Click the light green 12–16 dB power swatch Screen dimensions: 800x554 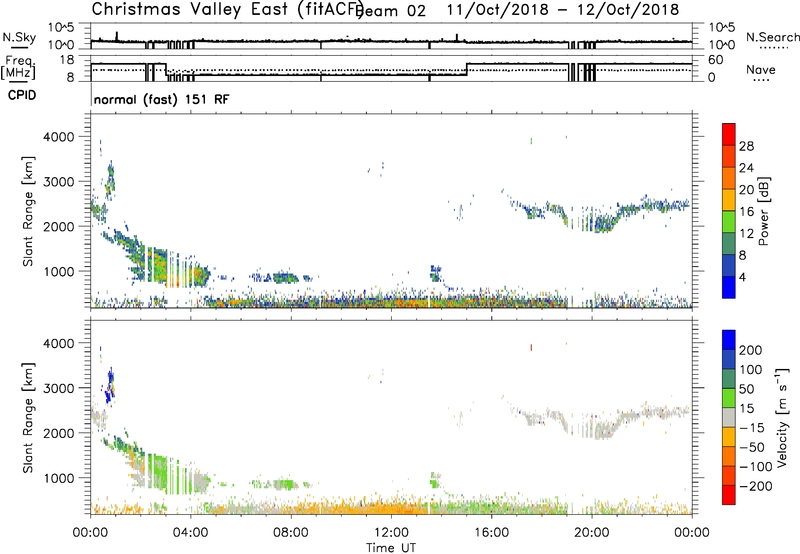tap(729, 221)
